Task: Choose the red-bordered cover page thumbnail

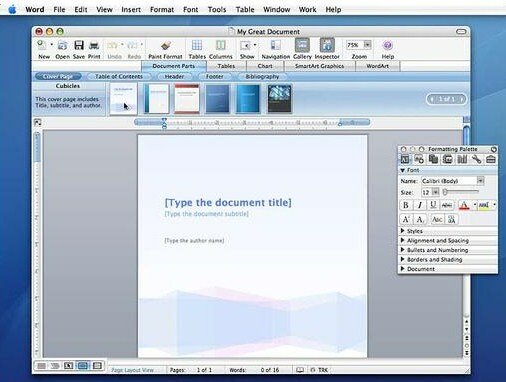Action: (x=187, y=99)
